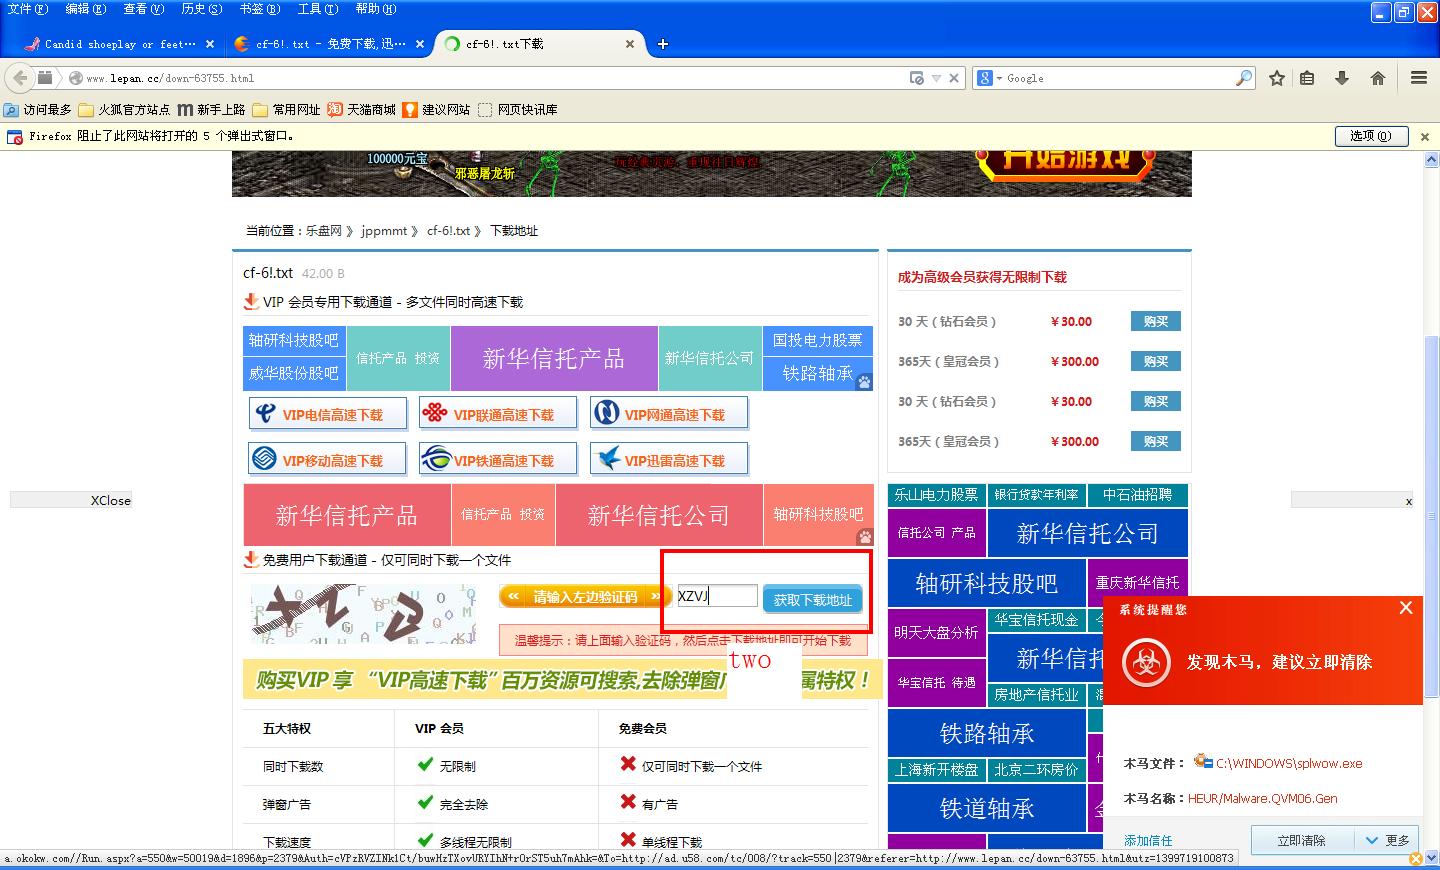
Task: Open the 新手上路 bookmark
Action: click(x=212, y=110)
